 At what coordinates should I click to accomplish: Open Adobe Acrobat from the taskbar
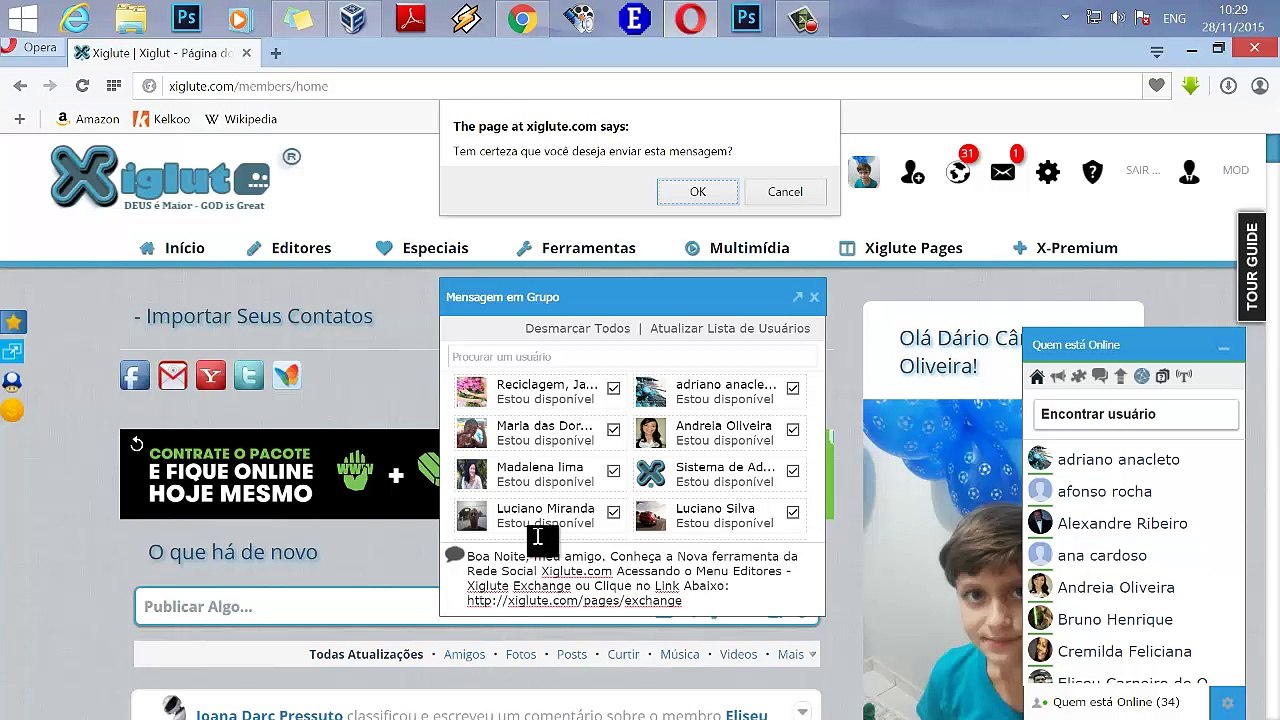[410, 18]
